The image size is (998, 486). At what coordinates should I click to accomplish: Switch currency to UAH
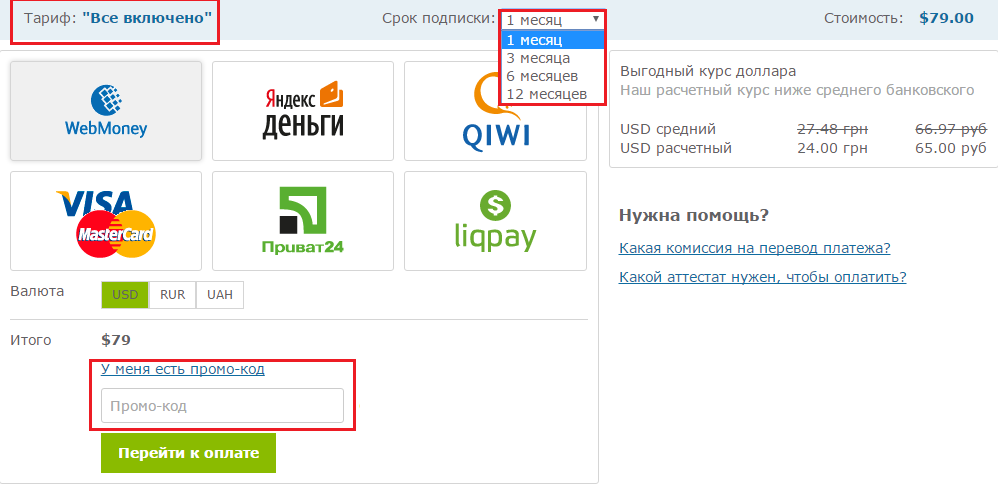click(x=220, y=295)
